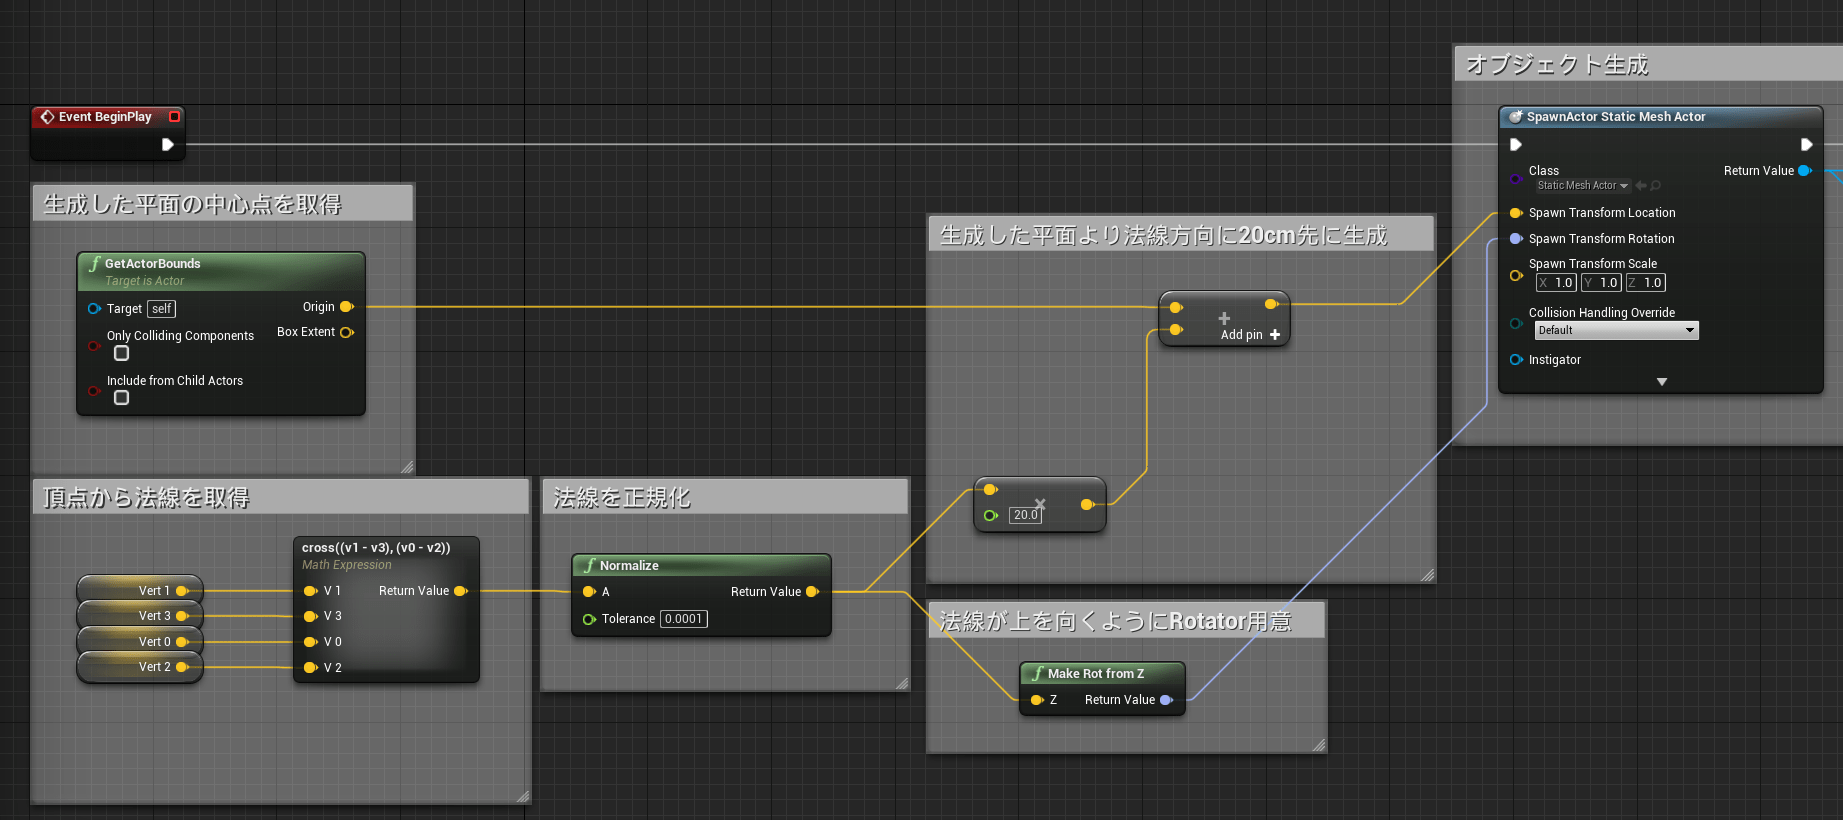Image resolution: width=1843 pixels, height=820 pixels.
Task: Click the Make Rot from Z input pin
Action: 1037,700
